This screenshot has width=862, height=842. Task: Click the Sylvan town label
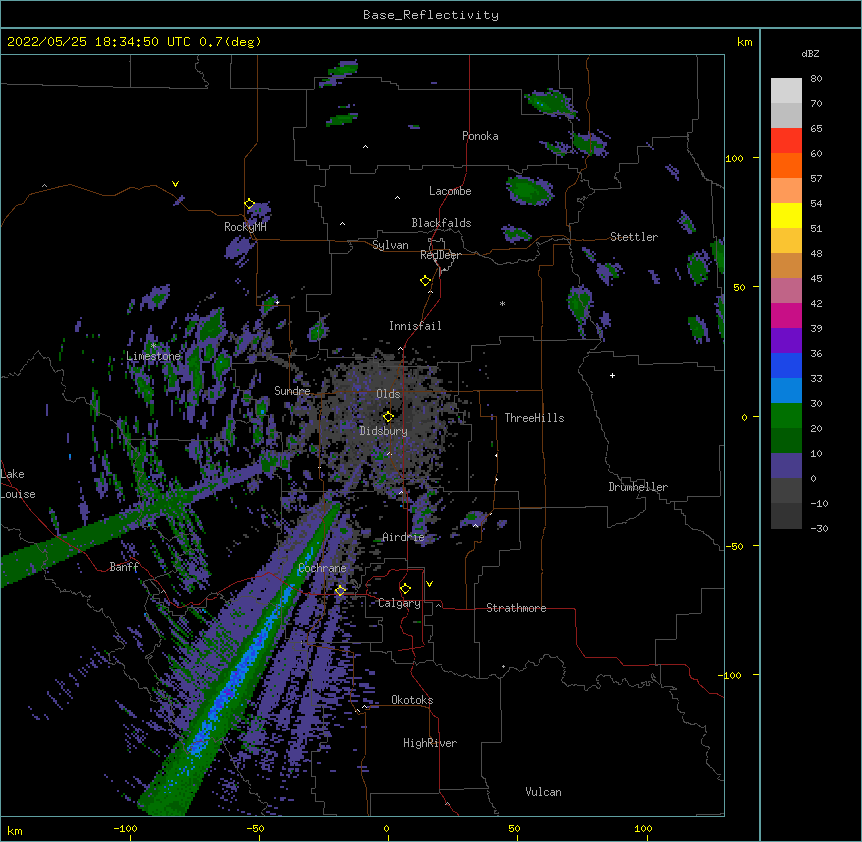pyautogui.click(x=390, y=245)
